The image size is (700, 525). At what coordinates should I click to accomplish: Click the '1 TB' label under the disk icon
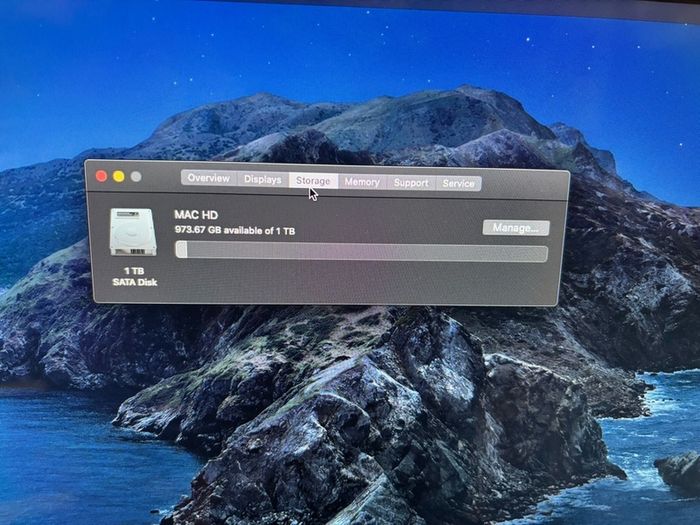(134, 271)
